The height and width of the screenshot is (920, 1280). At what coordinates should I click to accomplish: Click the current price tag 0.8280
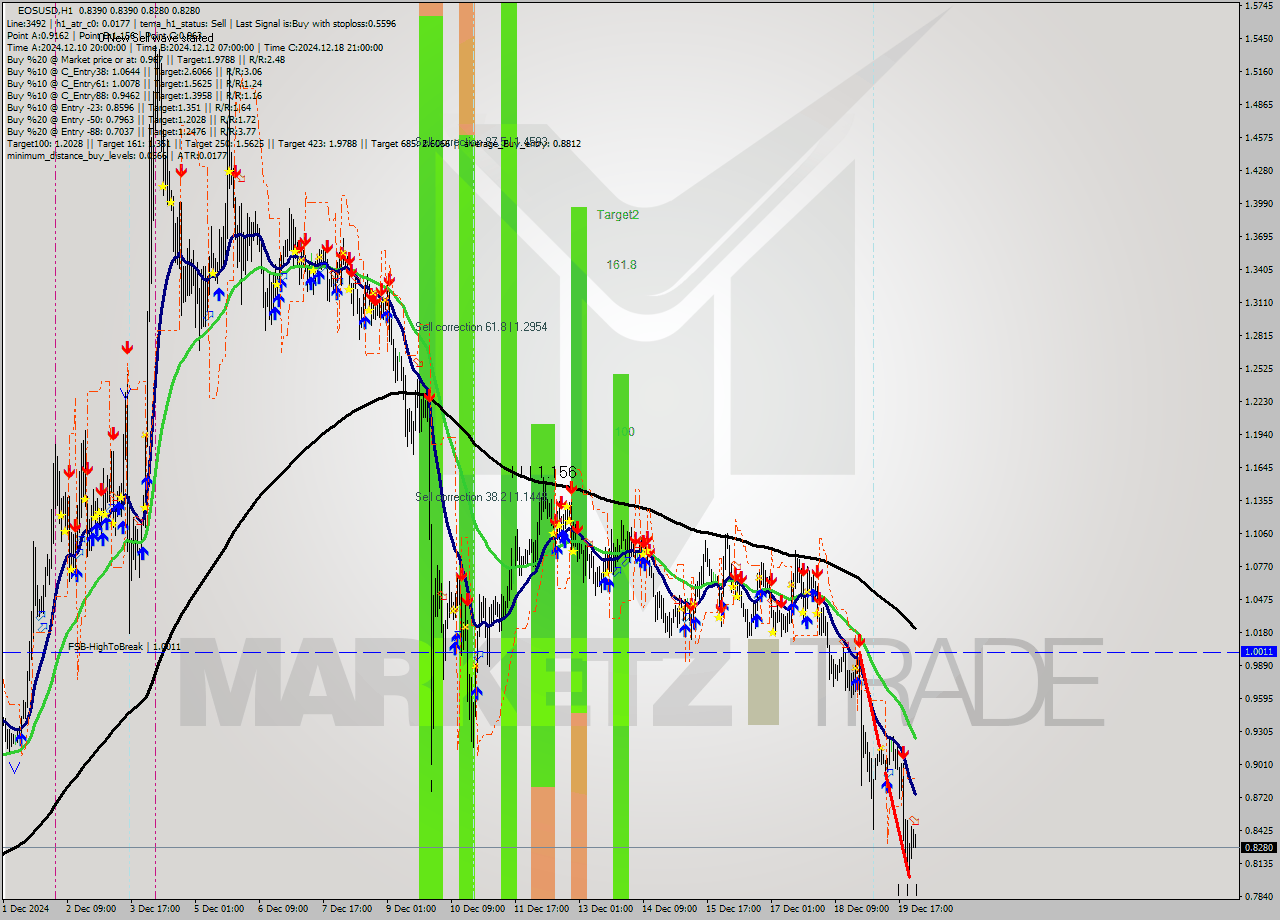pyautogui.click(x=1258, y=847)
